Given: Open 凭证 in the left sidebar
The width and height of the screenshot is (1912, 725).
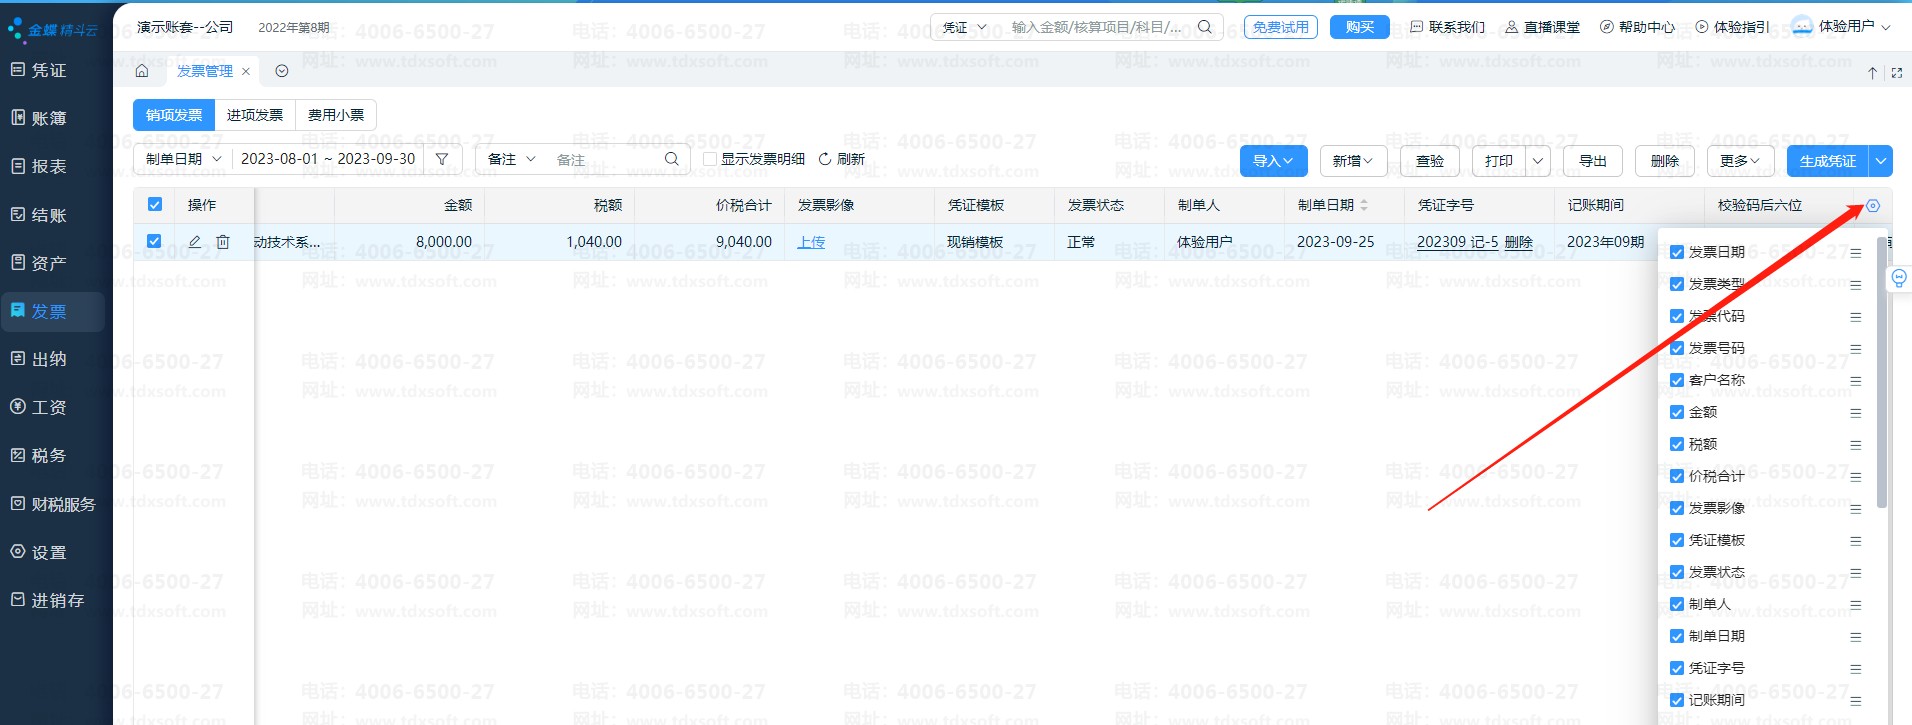Looking at the screenshot, I should point(48,70).
